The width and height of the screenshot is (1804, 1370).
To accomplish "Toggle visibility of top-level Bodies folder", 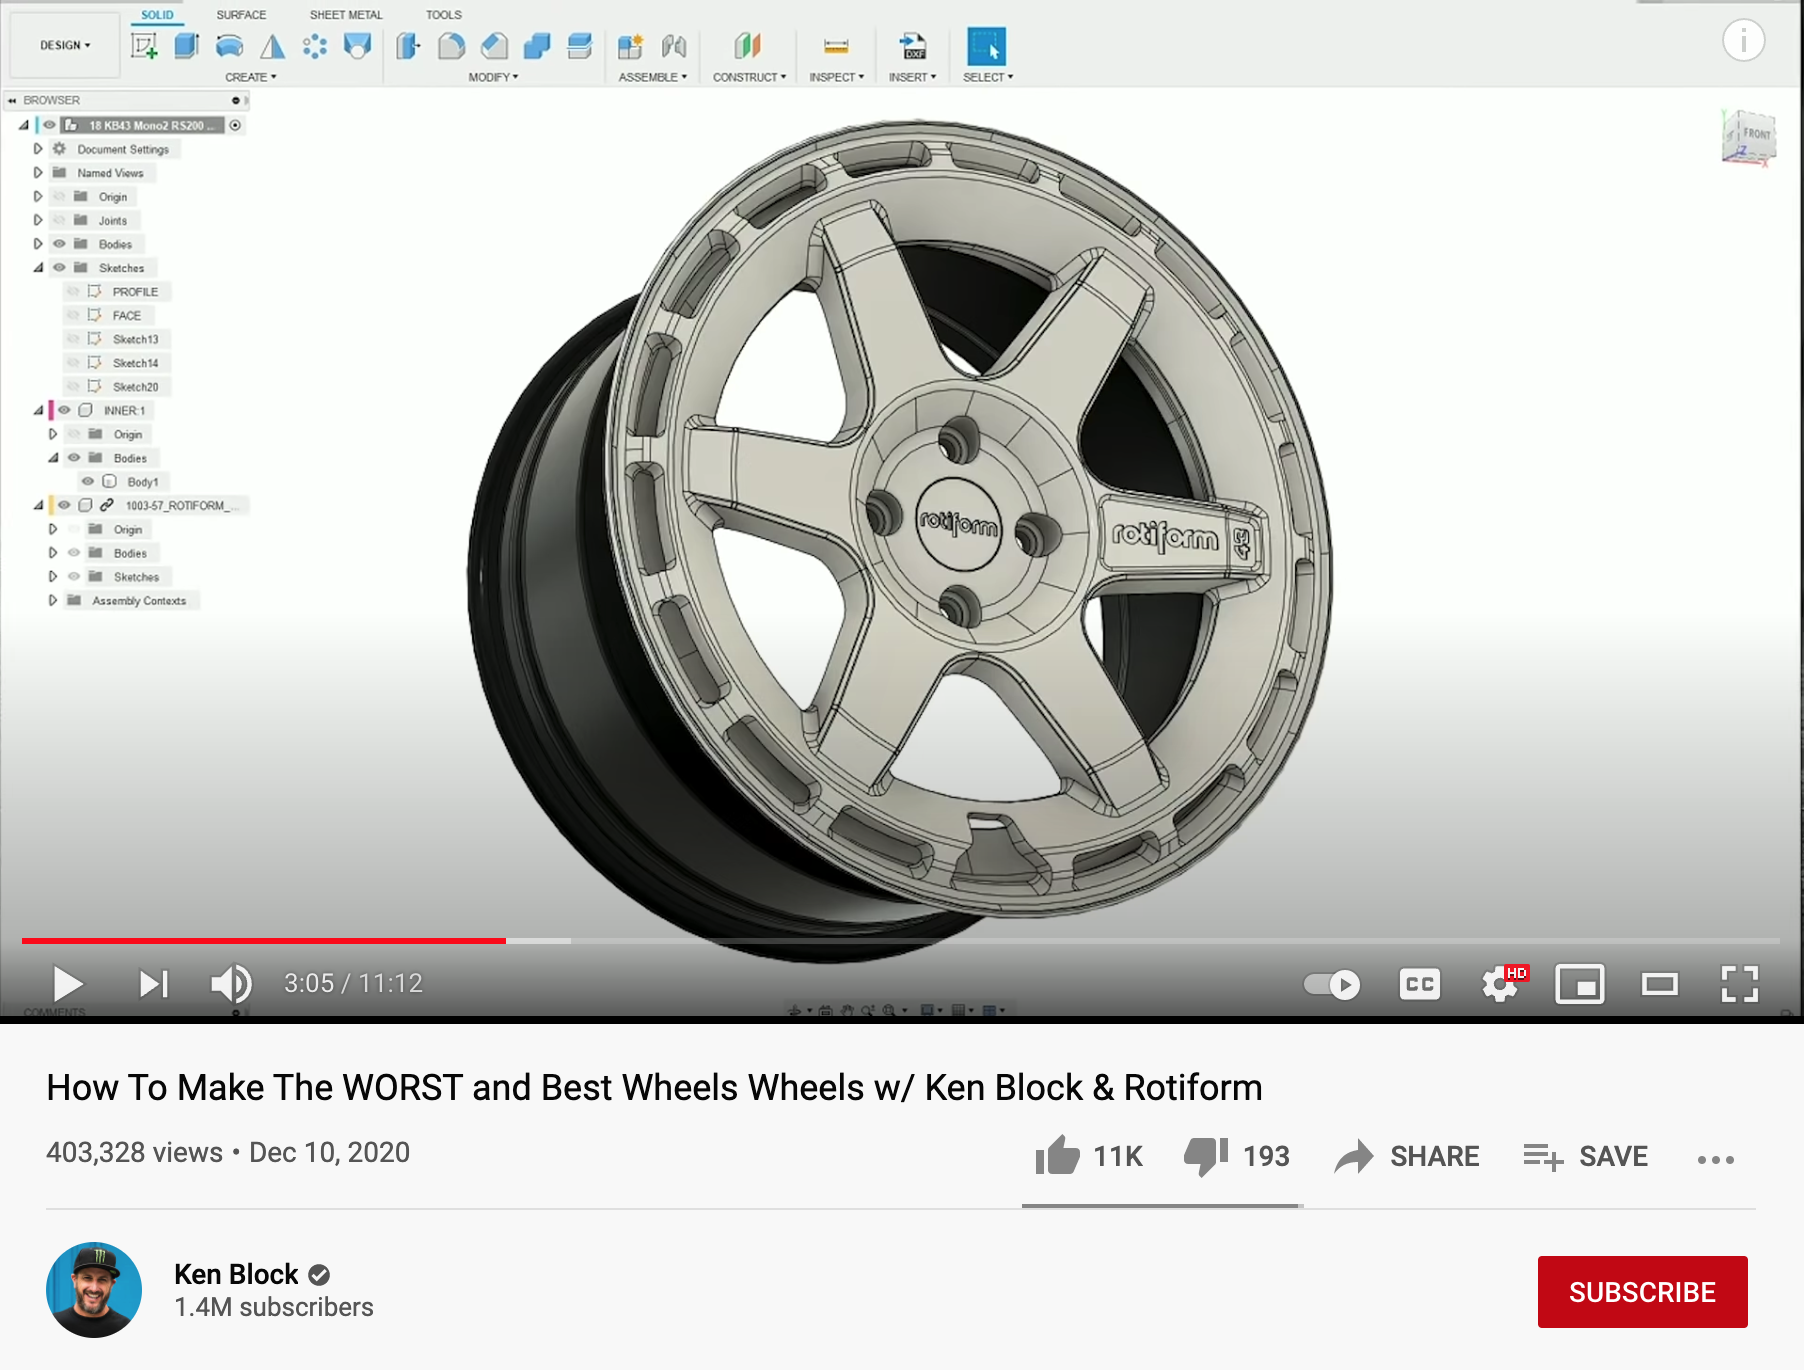I will coord(59,244).
